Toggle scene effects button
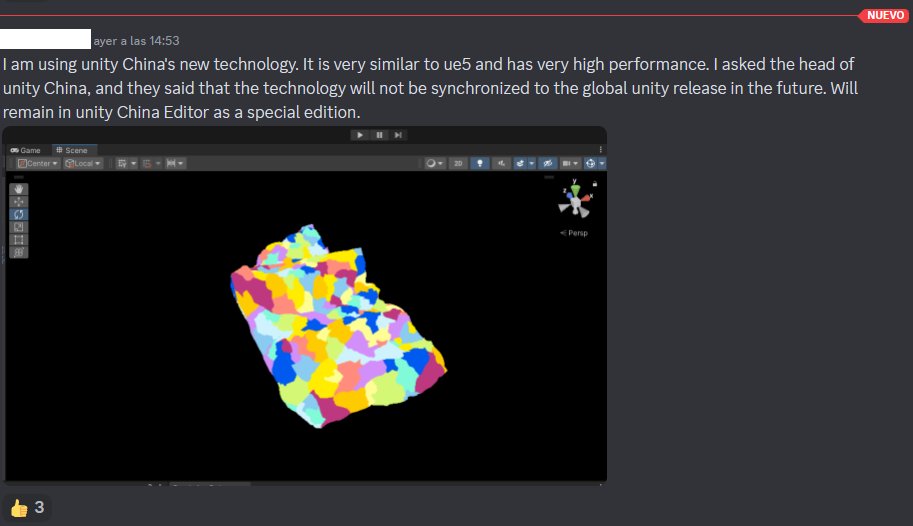Image resolution: width=913 pixels, height=526 pixels. click(520, 164)
